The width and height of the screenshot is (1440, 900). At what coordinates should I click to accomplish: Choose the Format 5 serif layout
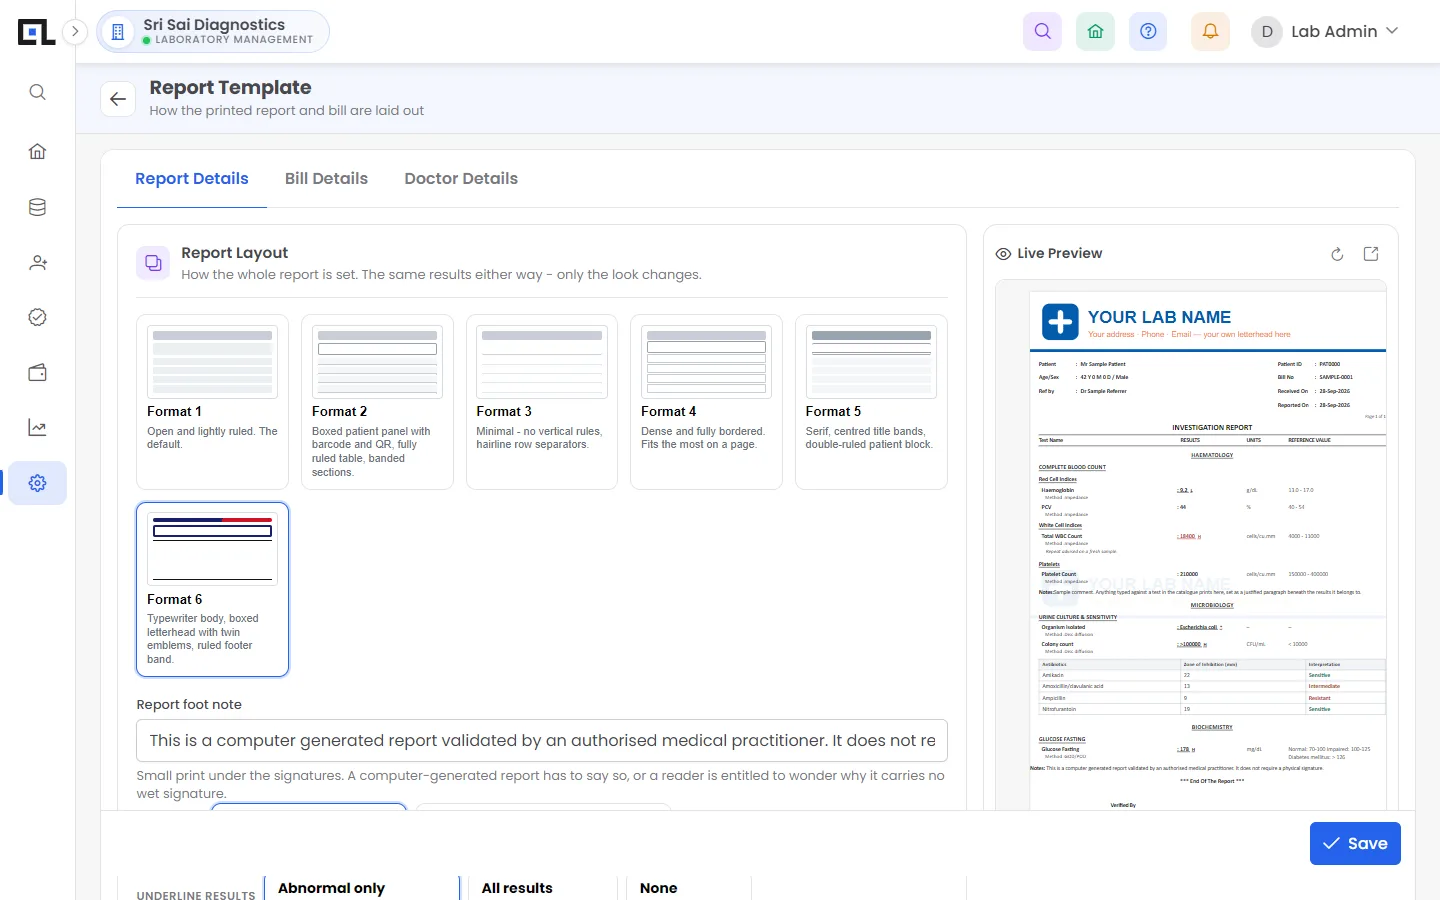[871, 402]
